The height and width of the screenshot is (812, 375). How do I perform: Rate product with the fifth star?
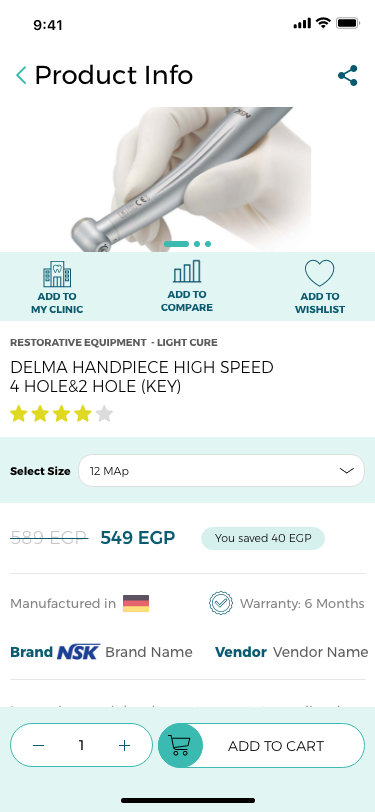tap(104, 414)
